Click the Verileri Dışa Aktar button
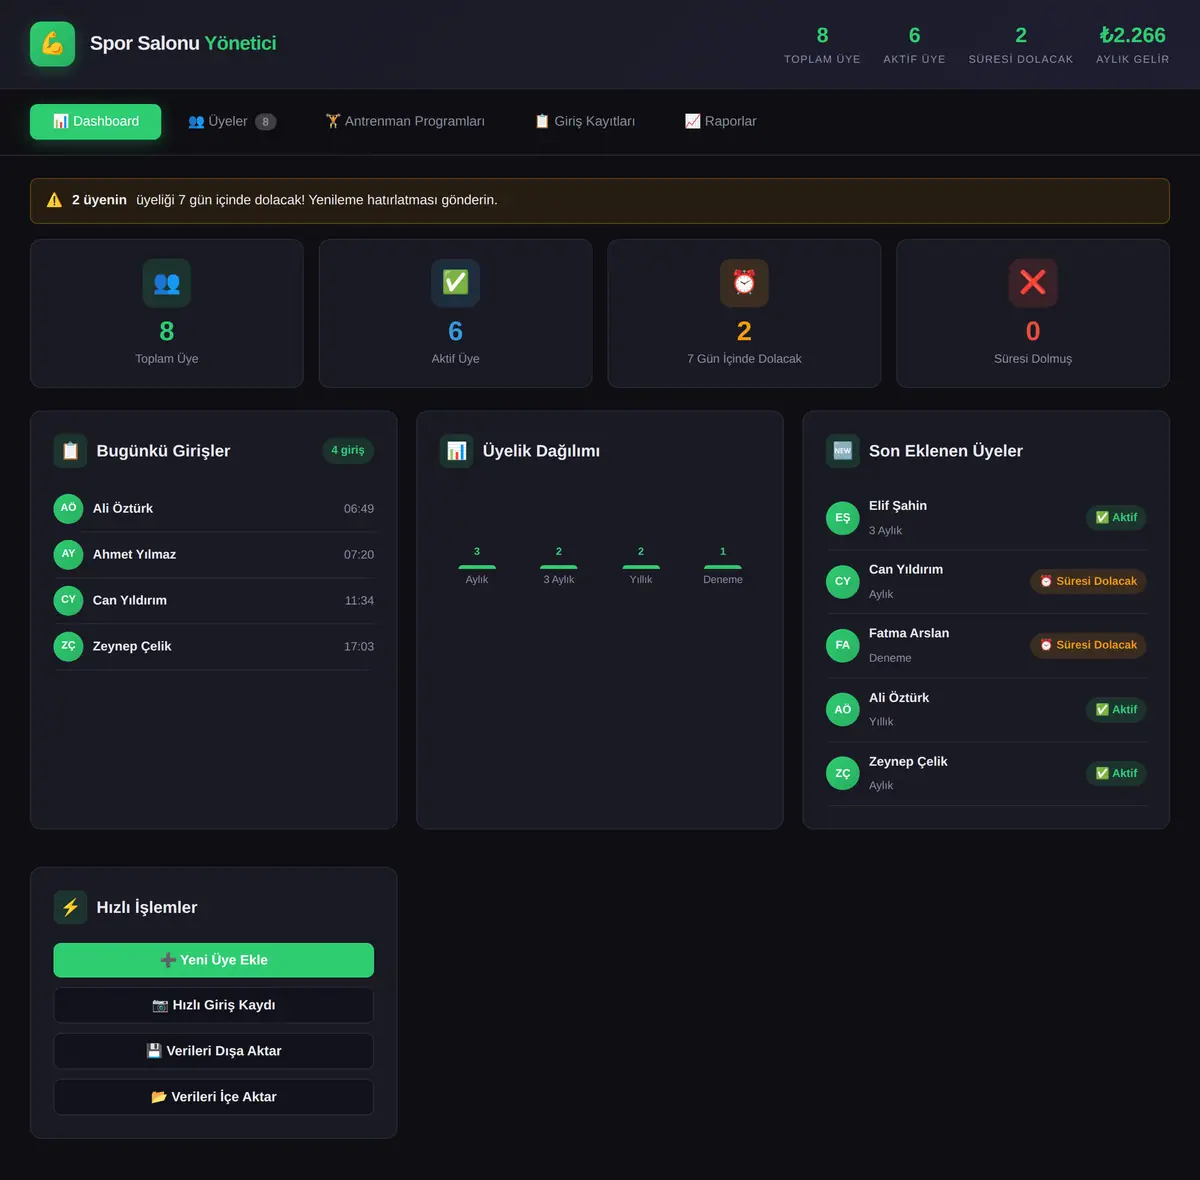Image resolution: width=1200 pixels, height=1180 pixels. pos(214,1051)
